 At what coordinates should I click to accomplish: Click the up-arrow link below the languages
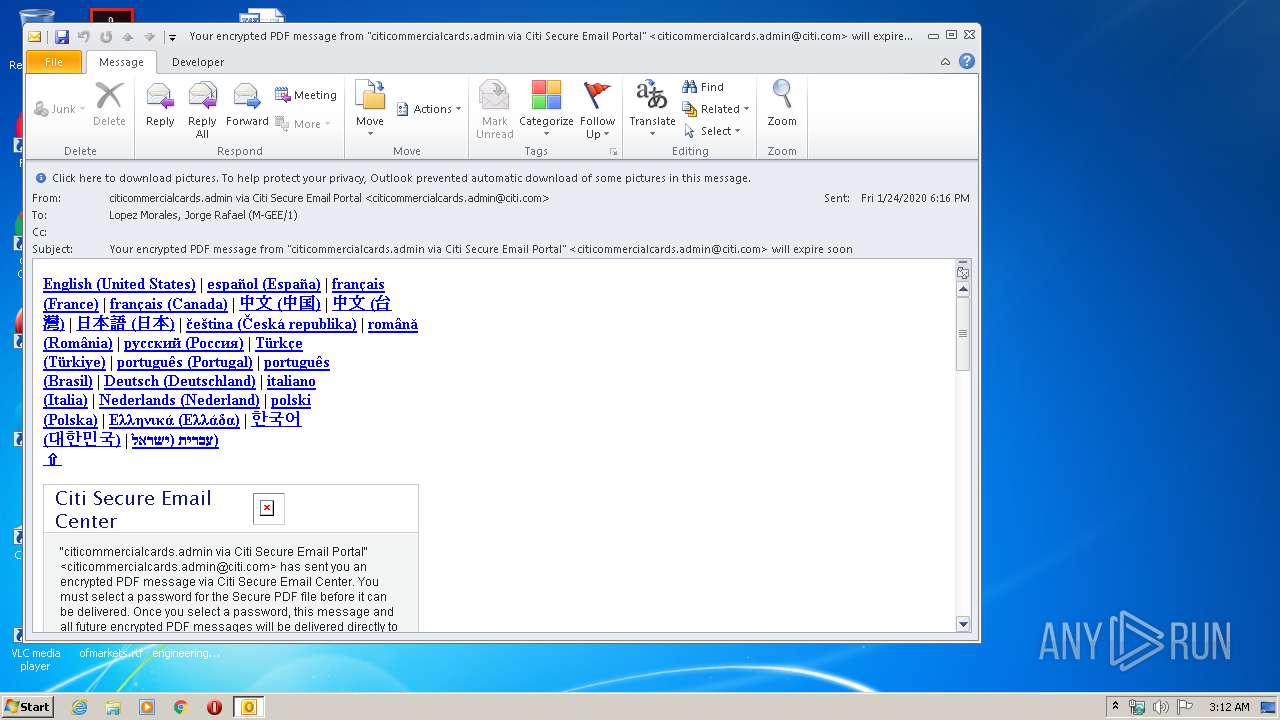coord(52,459)
